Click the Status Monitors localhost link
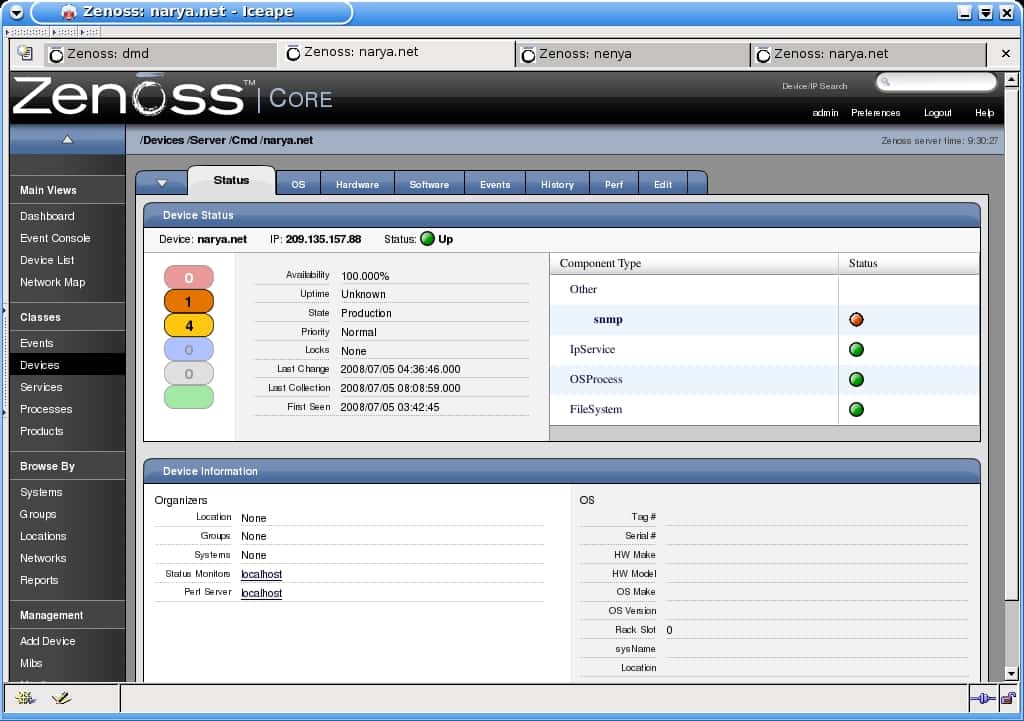Screen dimensions: 1024x721 (261, 574)
